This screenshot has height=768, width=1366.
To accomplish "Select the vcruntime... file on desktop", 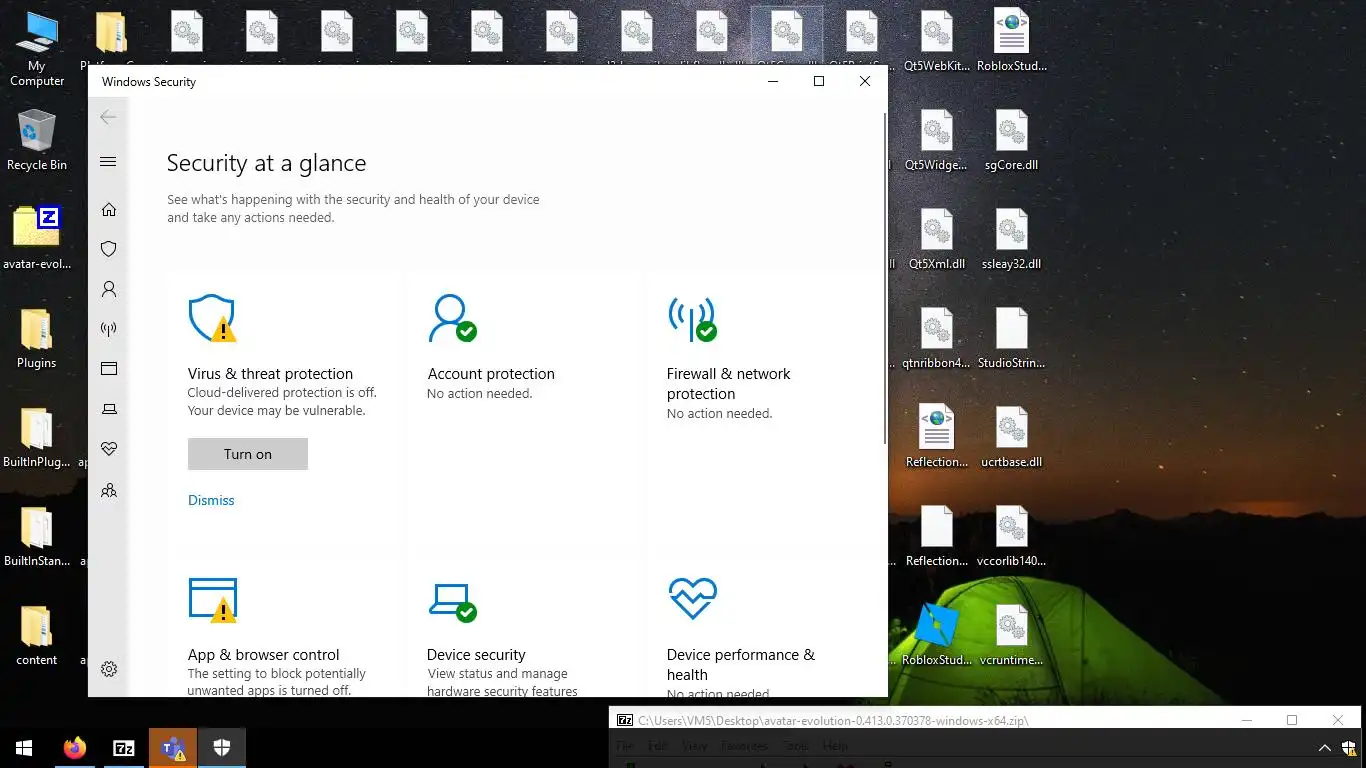I will click(1012, 635).
